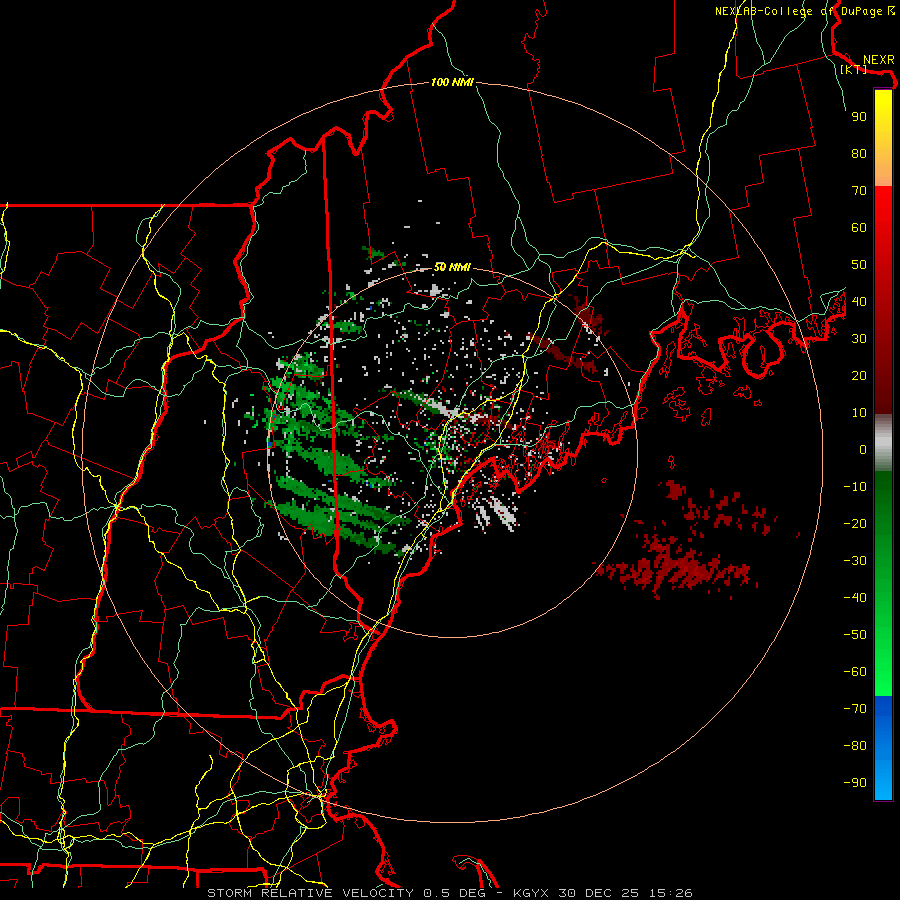Image resolution: width=900 pixels, height=900 pixels.
Task: Click the positive 20 scale value
Action: click(859, 376)
